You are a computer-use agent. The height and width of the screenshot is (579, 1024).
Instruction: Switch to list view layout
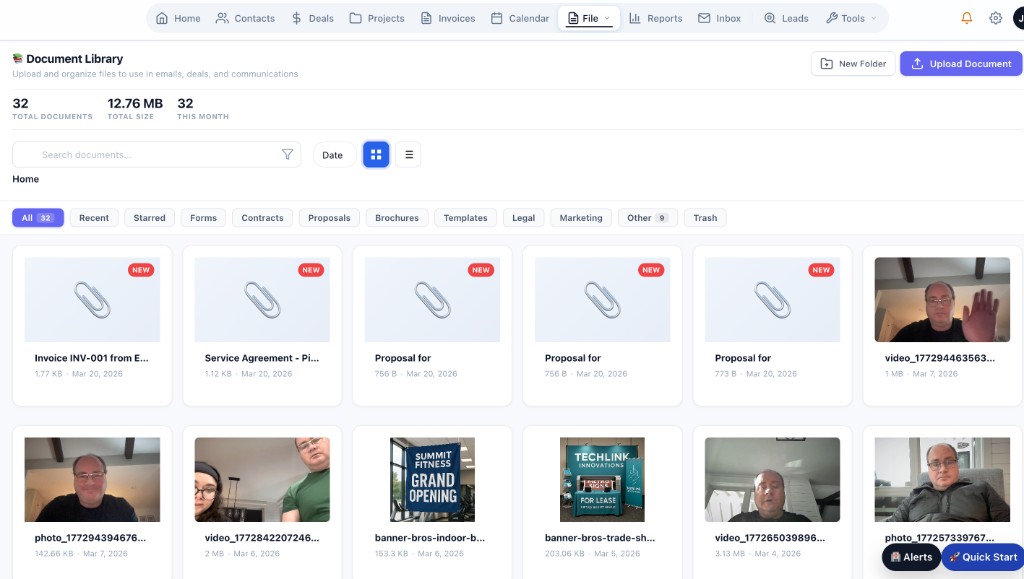pos(408,154)
